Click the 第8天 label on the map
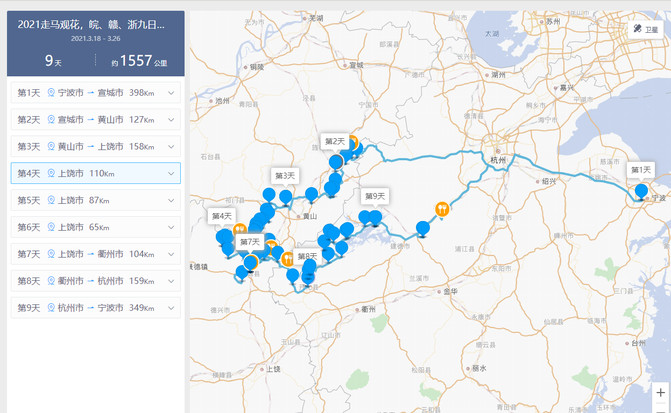The image size is (671, 413). pyautogui.click(x=307, y=257)
